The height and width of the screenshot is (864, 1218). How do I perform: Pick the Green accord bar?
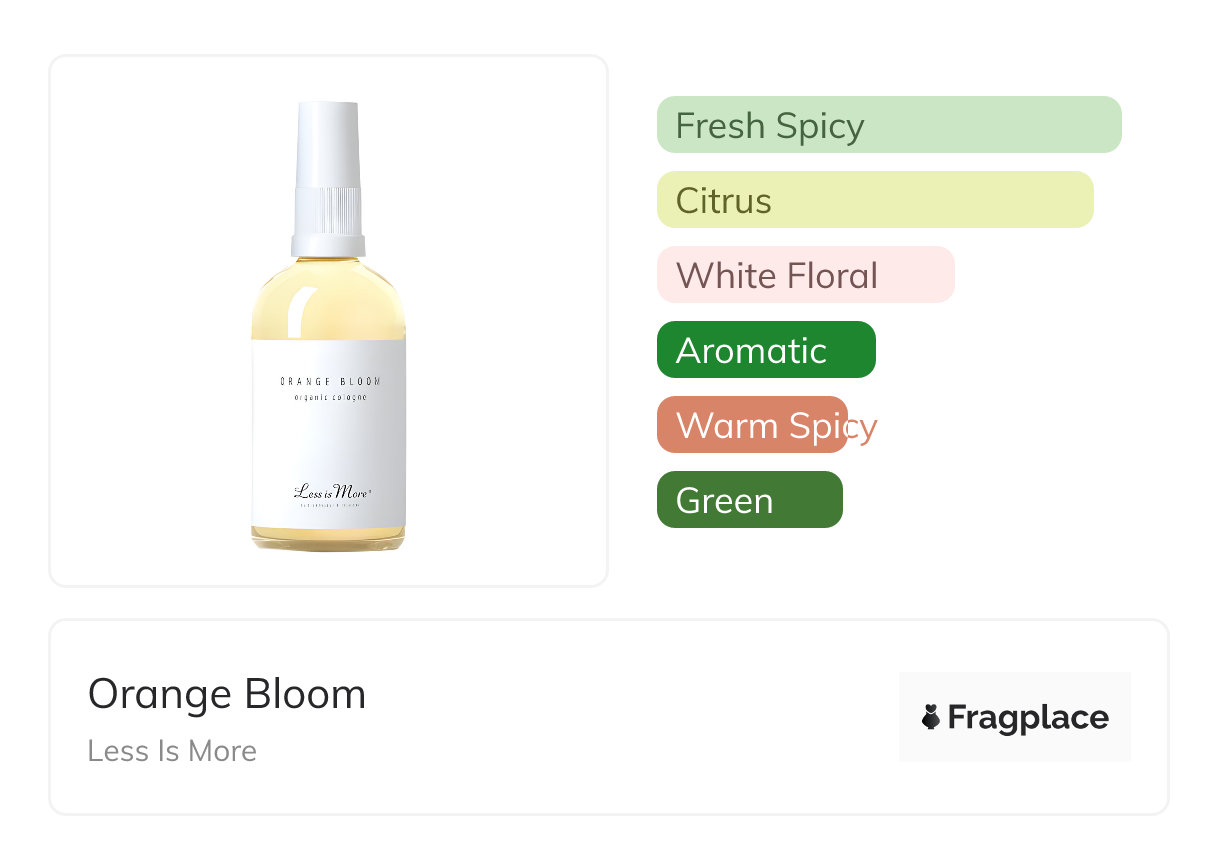point(749,500)
